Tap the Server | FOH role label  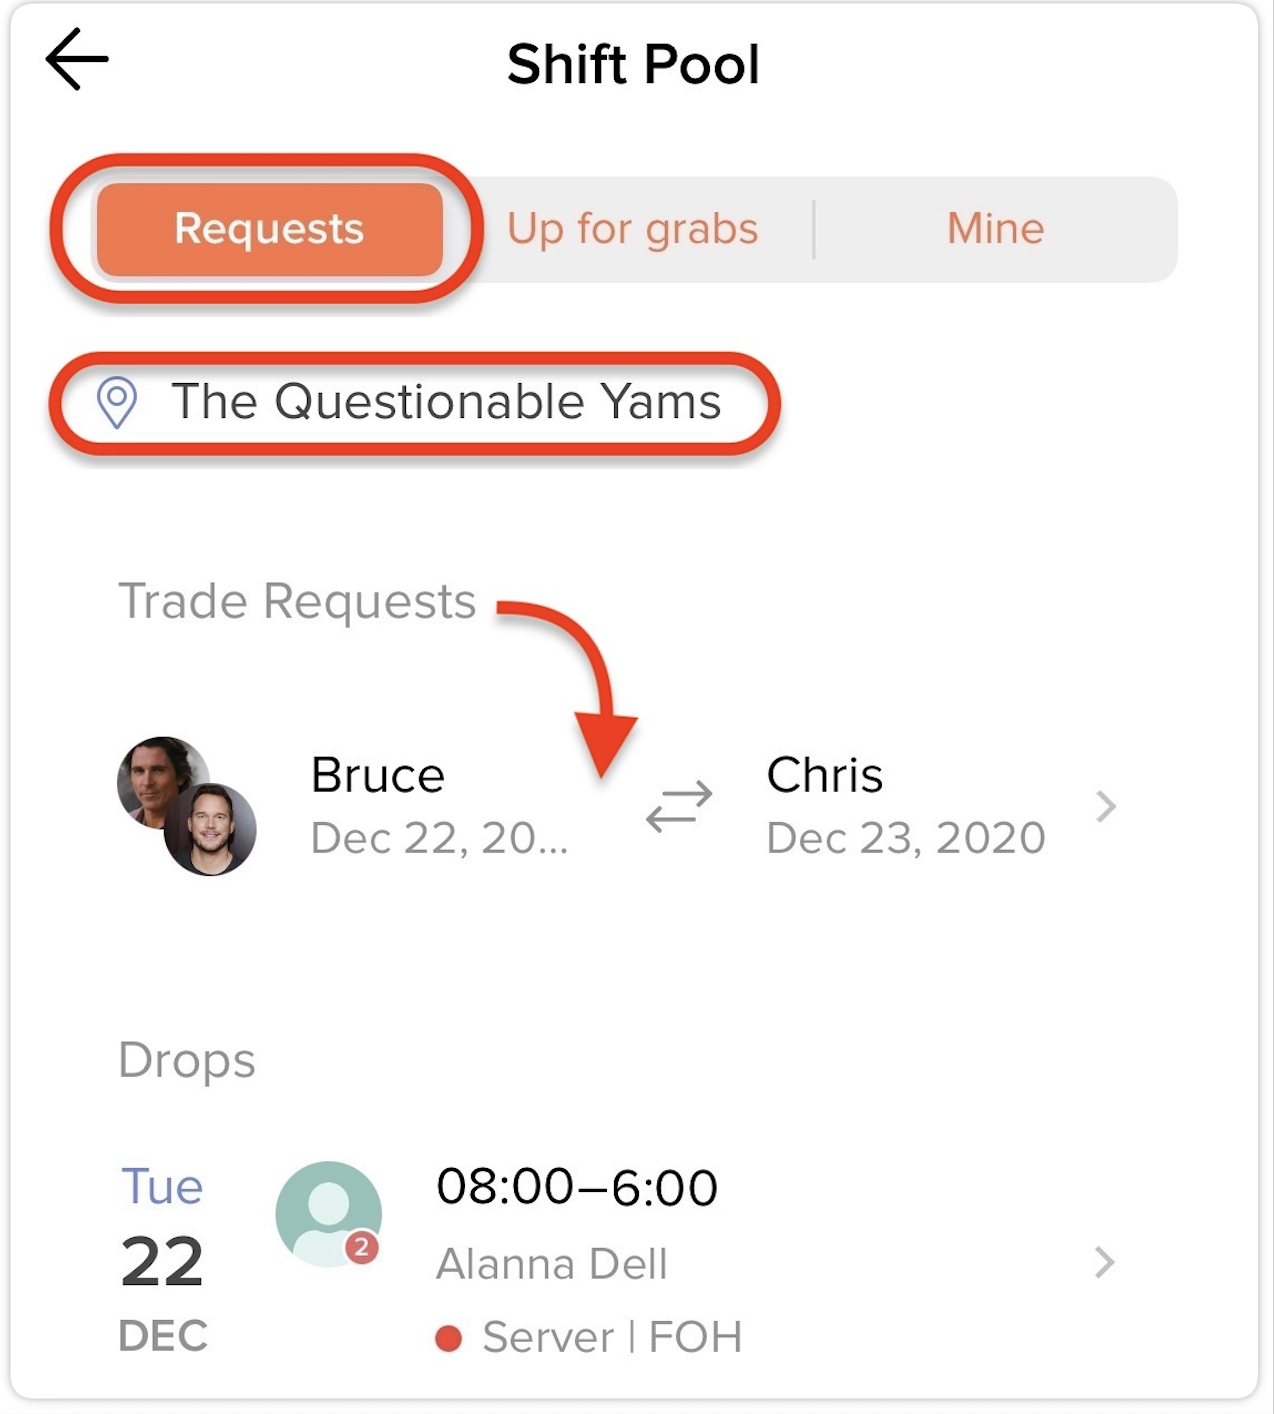(x=612, y=1338)
